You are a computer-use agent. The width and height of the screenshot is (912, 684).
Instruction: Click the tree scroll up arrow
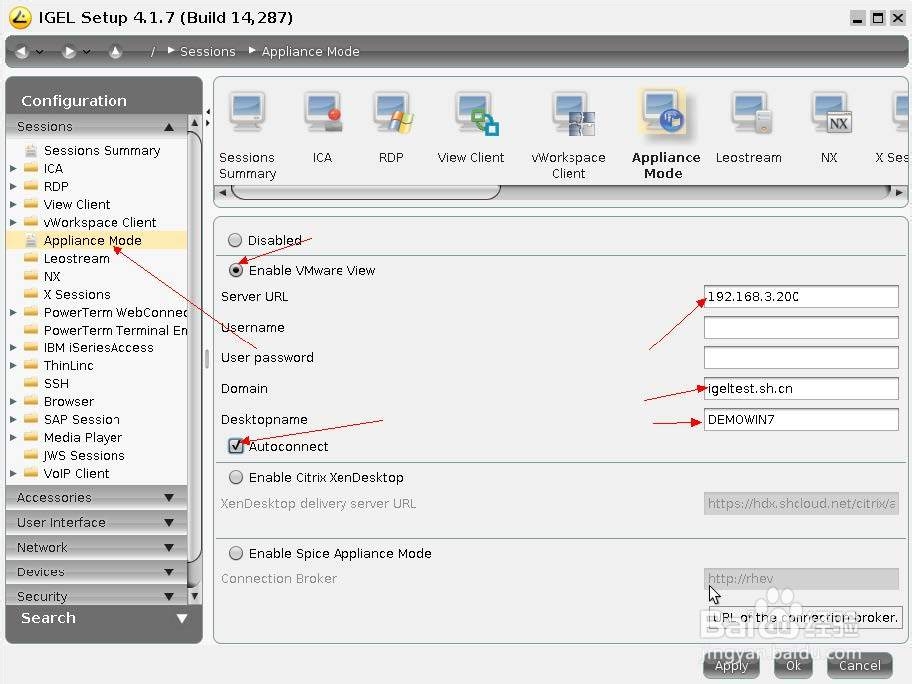coord(194,123)
